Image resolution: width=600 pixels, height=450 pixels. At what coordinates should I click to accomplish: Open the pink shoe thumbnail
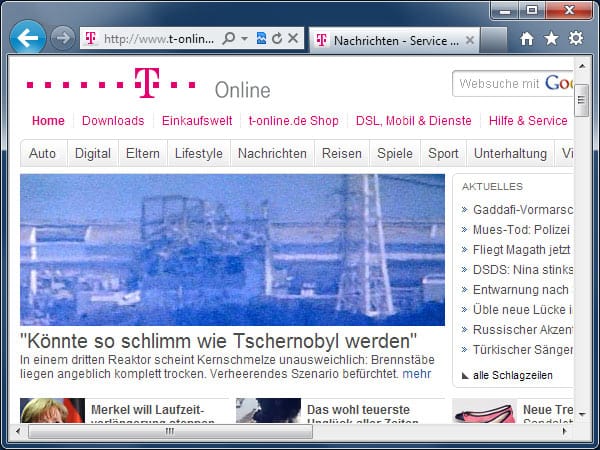484,411
